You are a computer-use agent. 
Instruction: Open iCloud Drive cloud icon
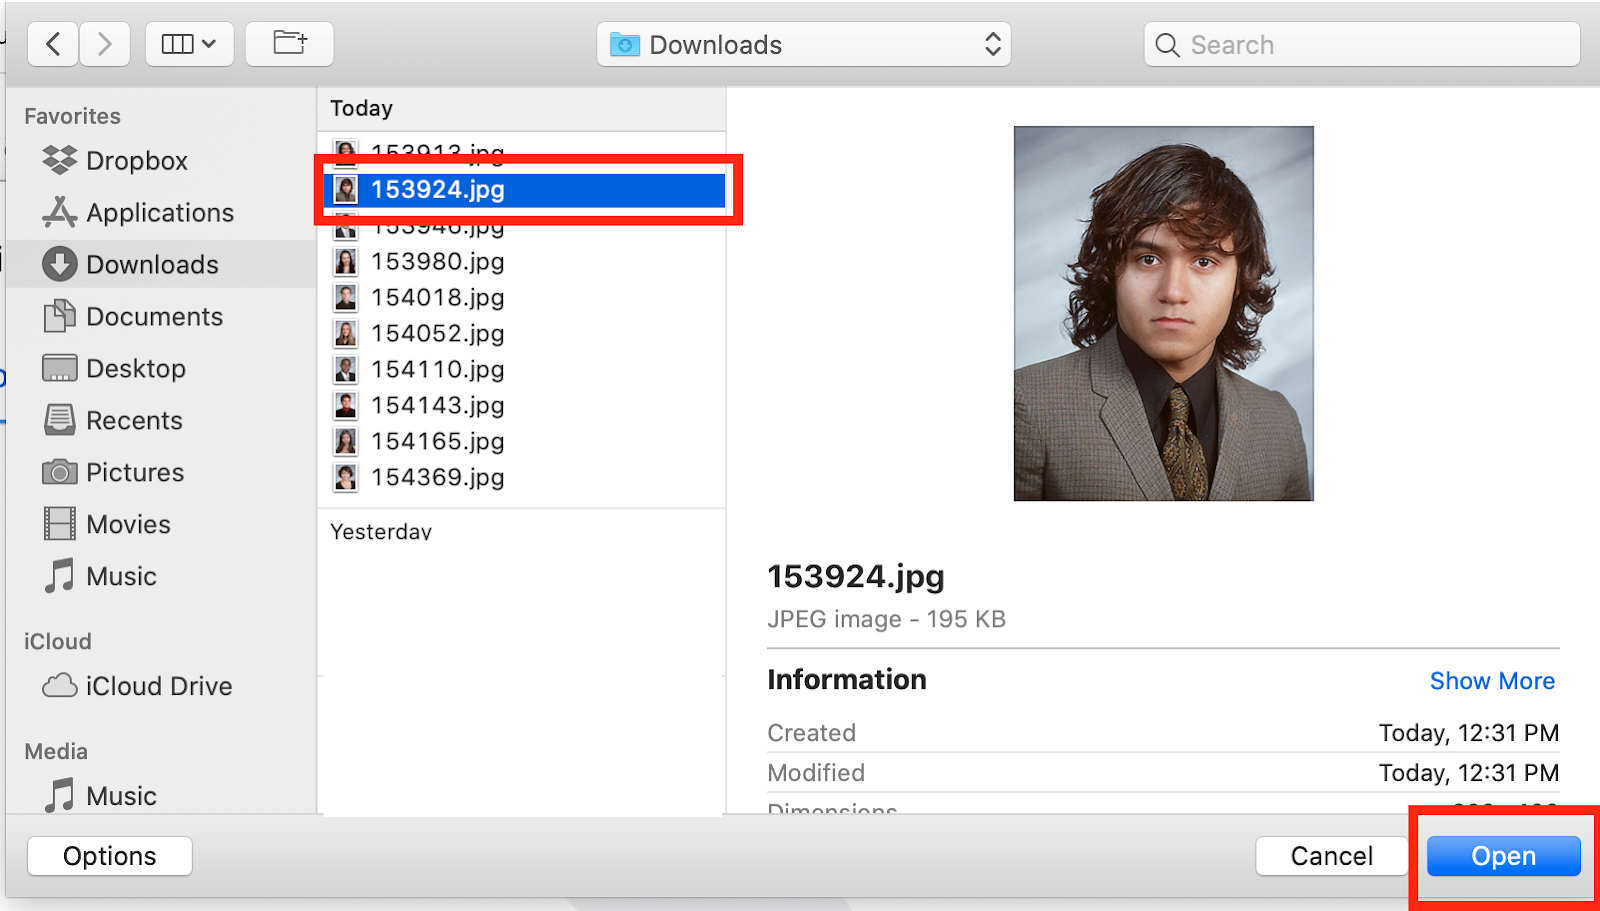tap(60, 686)
